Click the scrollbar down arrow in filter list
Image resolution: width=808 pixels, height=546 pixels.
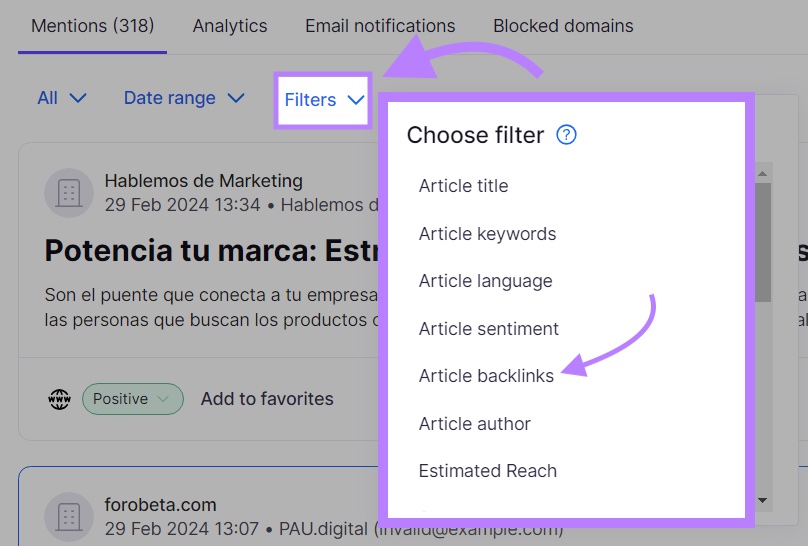point(763,500)
